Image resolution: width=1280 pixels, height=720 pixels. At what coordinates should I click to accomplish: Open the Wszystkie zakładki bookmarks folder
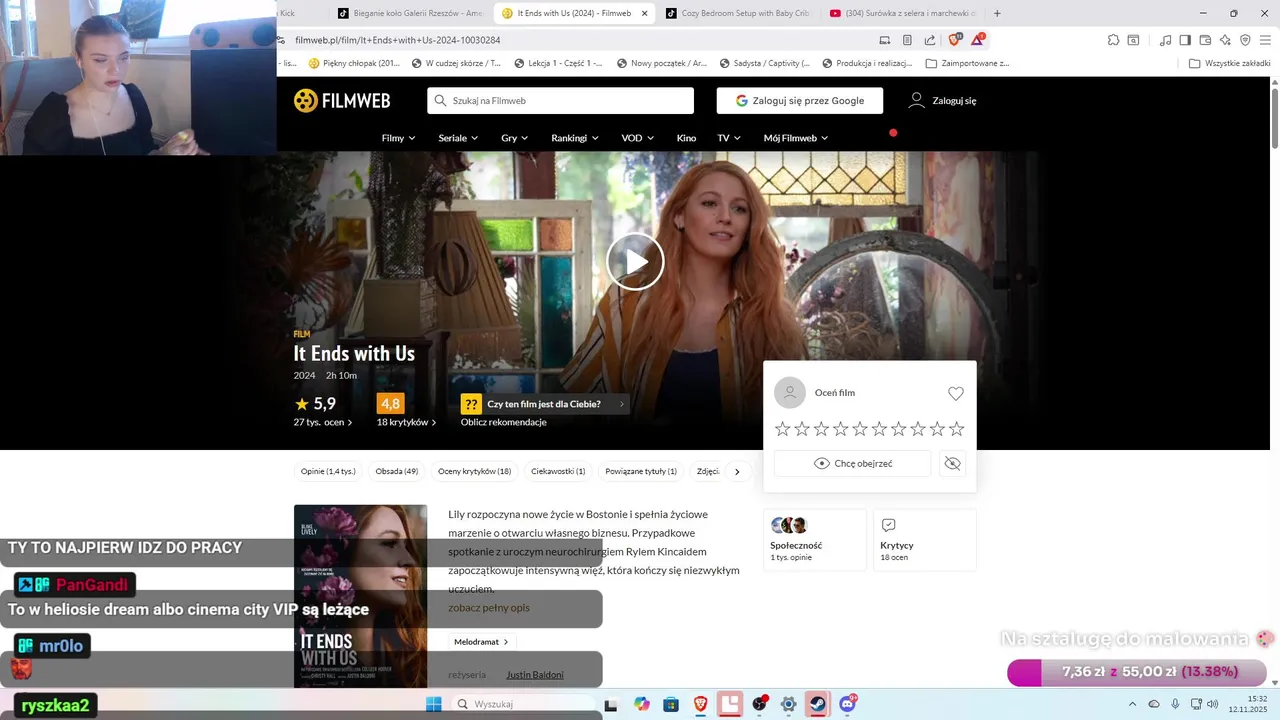point(1229,63)
